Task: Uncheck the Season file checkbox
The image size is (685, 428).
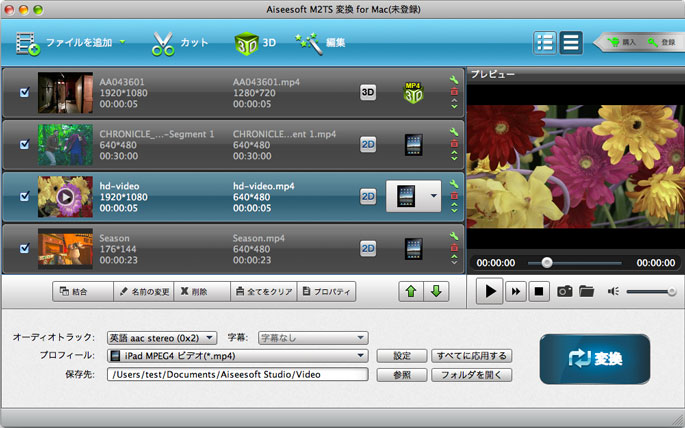Action: click(25, 248)
